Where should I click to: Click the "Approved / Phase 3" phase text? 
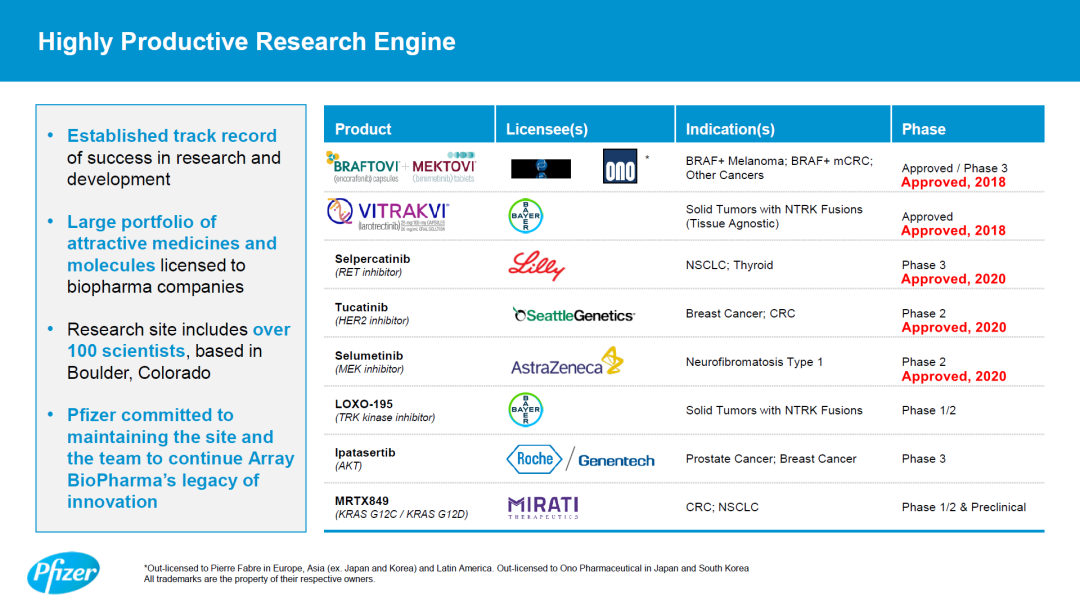coord(955,168)
